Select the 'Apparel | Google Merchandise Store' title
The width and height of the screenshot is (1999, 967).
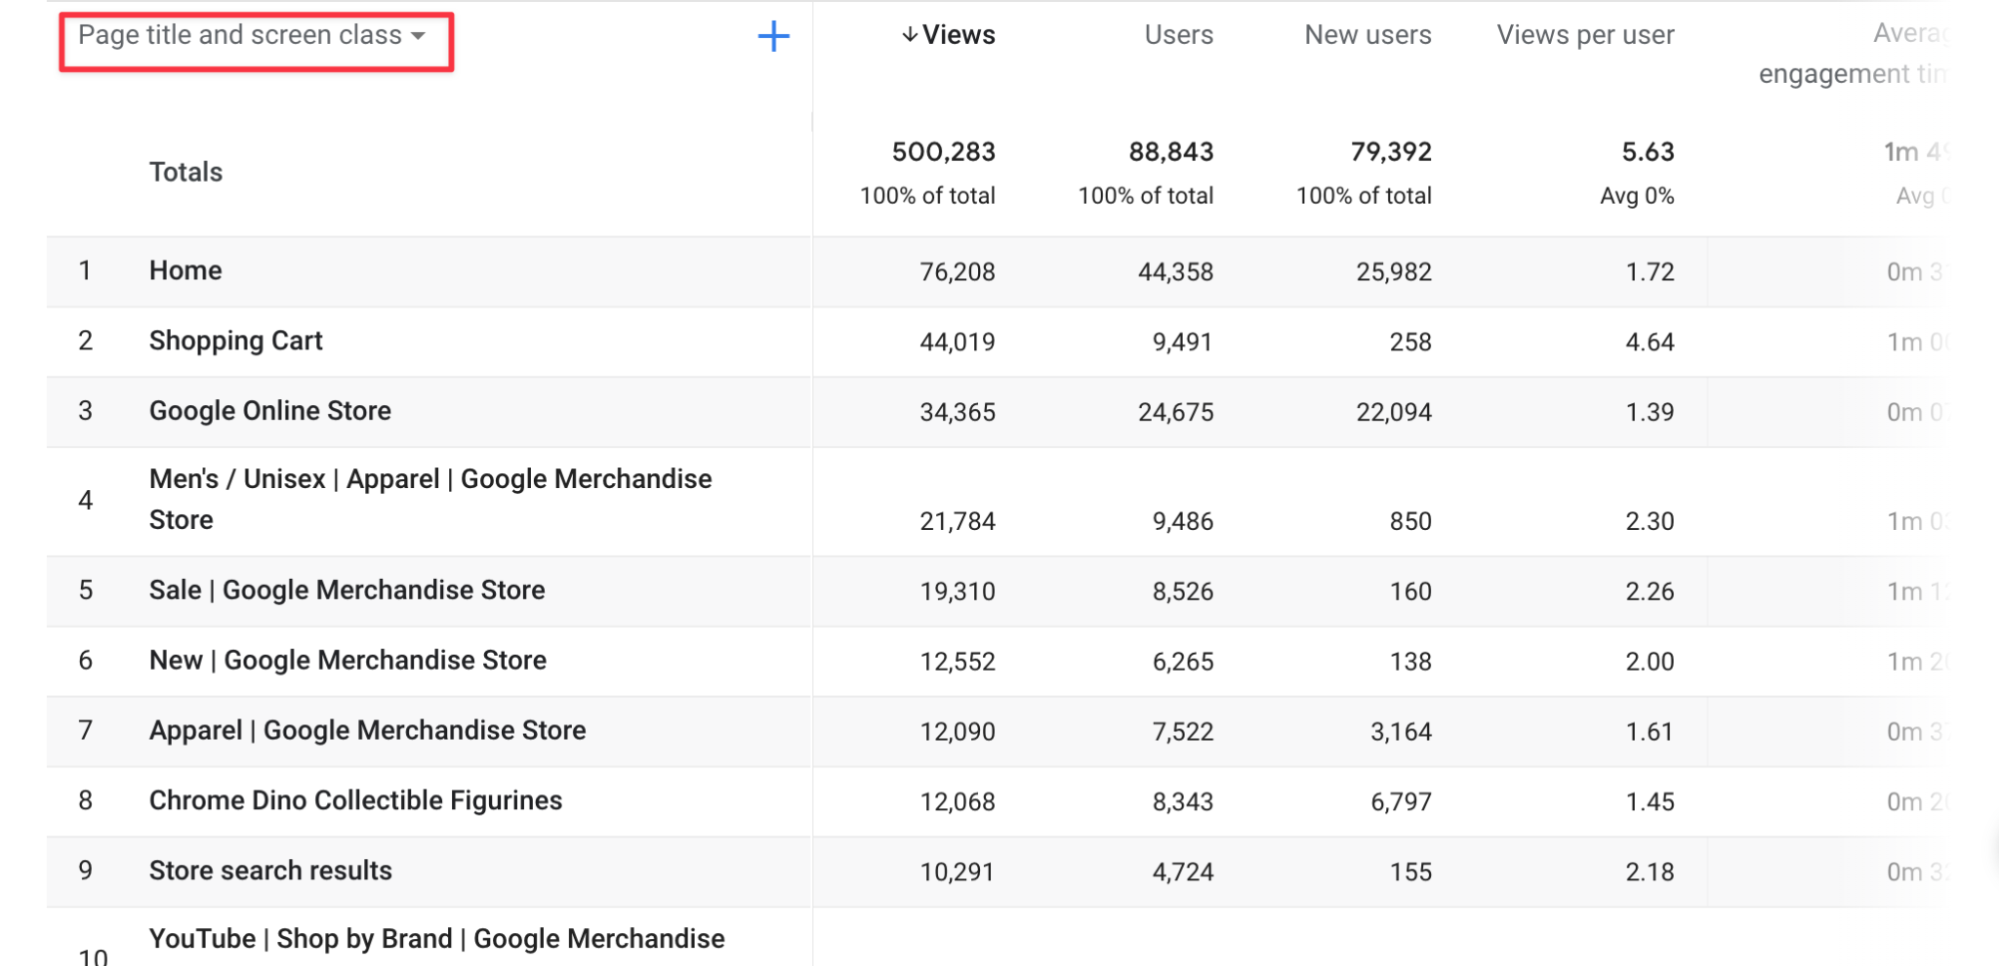(368, 731)
